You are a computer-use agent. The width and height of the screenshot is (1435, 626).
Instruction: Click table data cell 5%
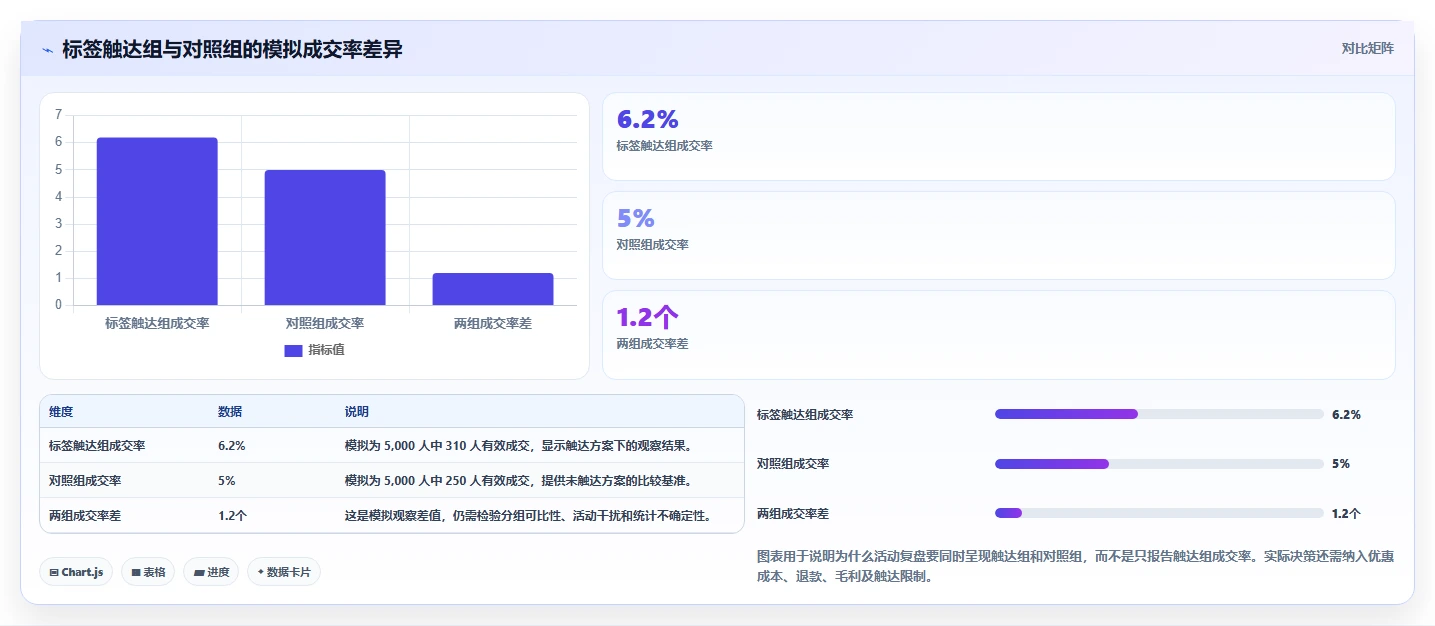[x=227, y=481]
